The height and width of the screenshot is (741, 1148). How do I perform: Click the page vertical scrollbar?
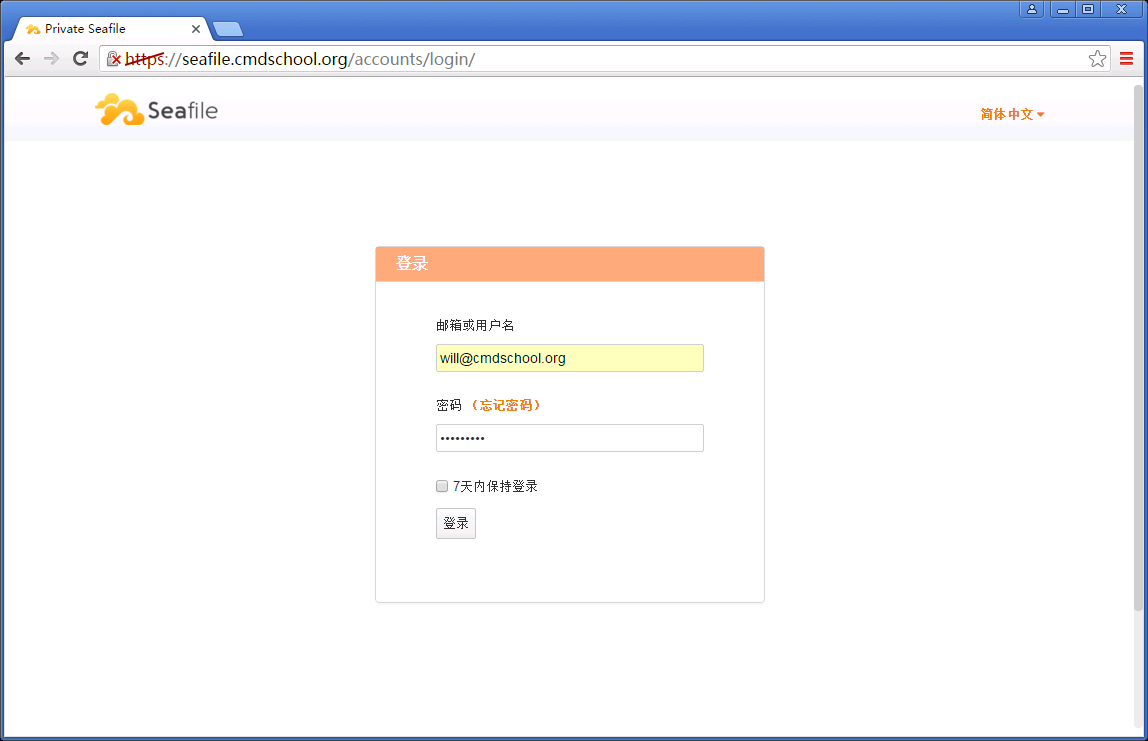coord(1138,349)
